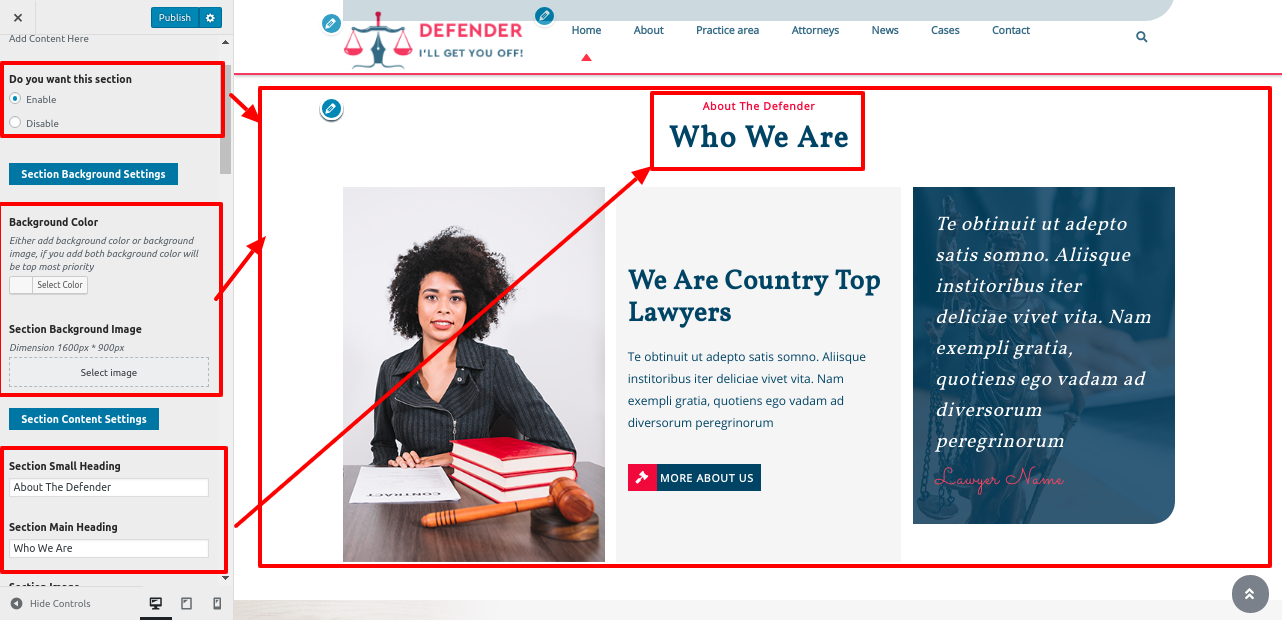The height and width of the screenshot is (620, 1282).
Task: Collapse sidebar via Hide Controls
Action: click(51, 603)
